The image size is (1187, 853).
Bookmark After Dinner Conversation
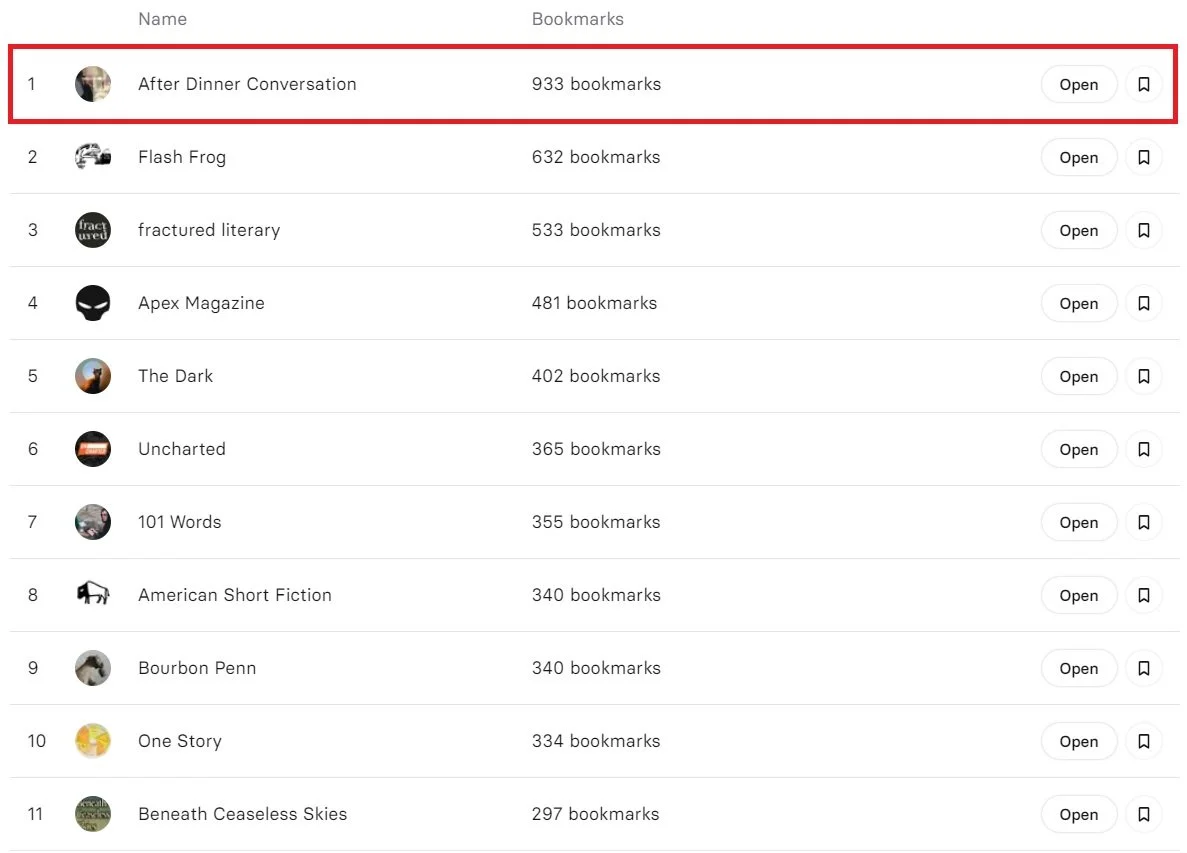pos(1143,84)
